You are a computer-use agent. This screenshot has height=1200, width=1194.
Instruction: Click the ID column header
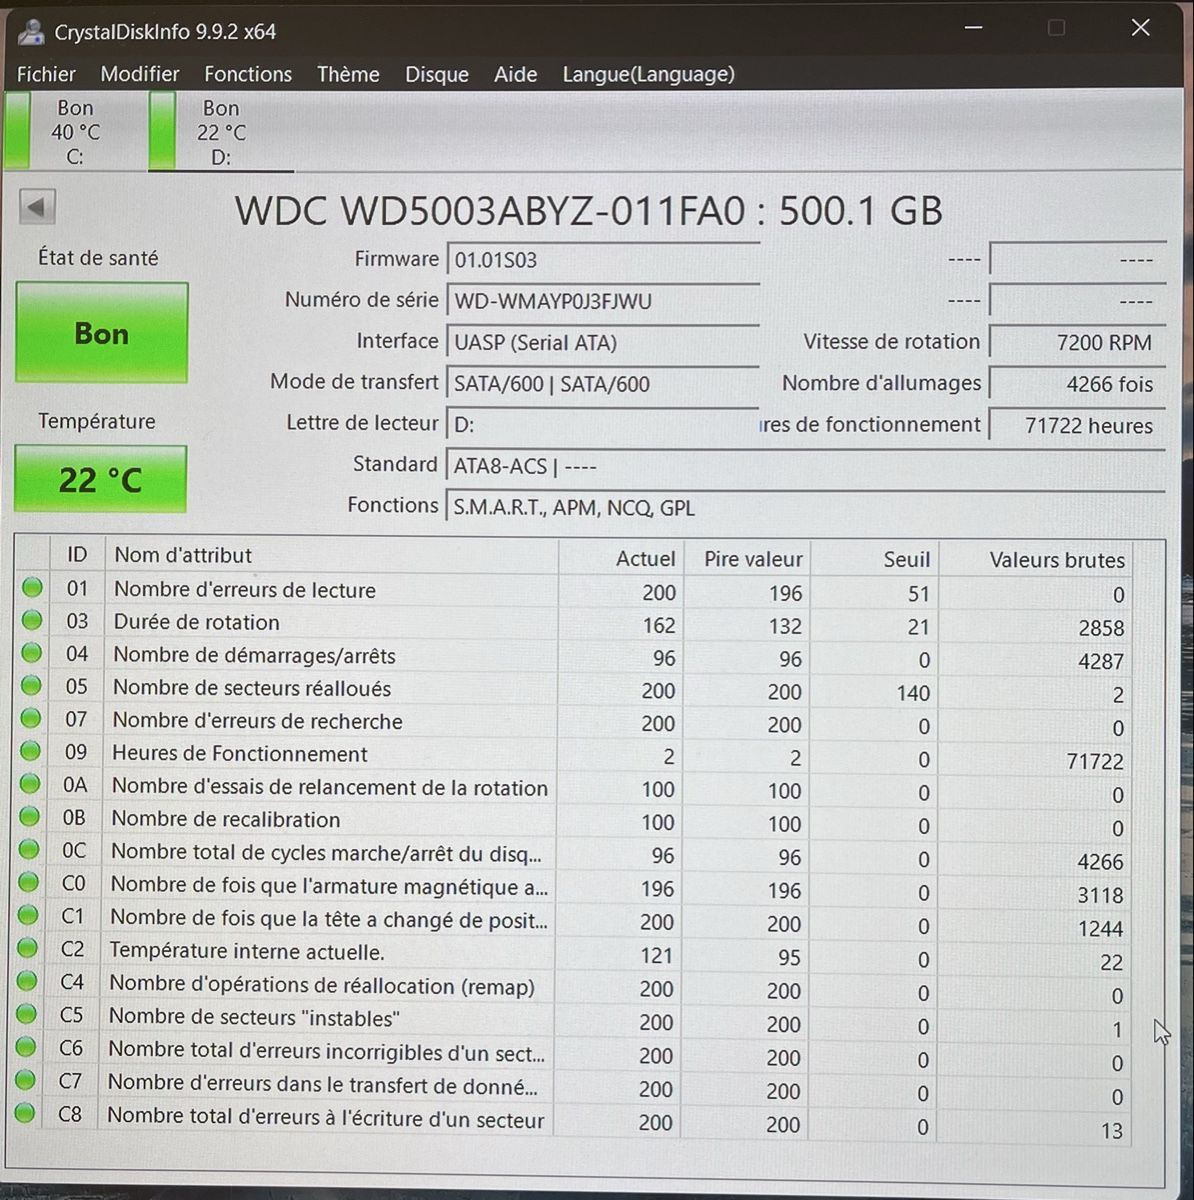pos(76,555)
